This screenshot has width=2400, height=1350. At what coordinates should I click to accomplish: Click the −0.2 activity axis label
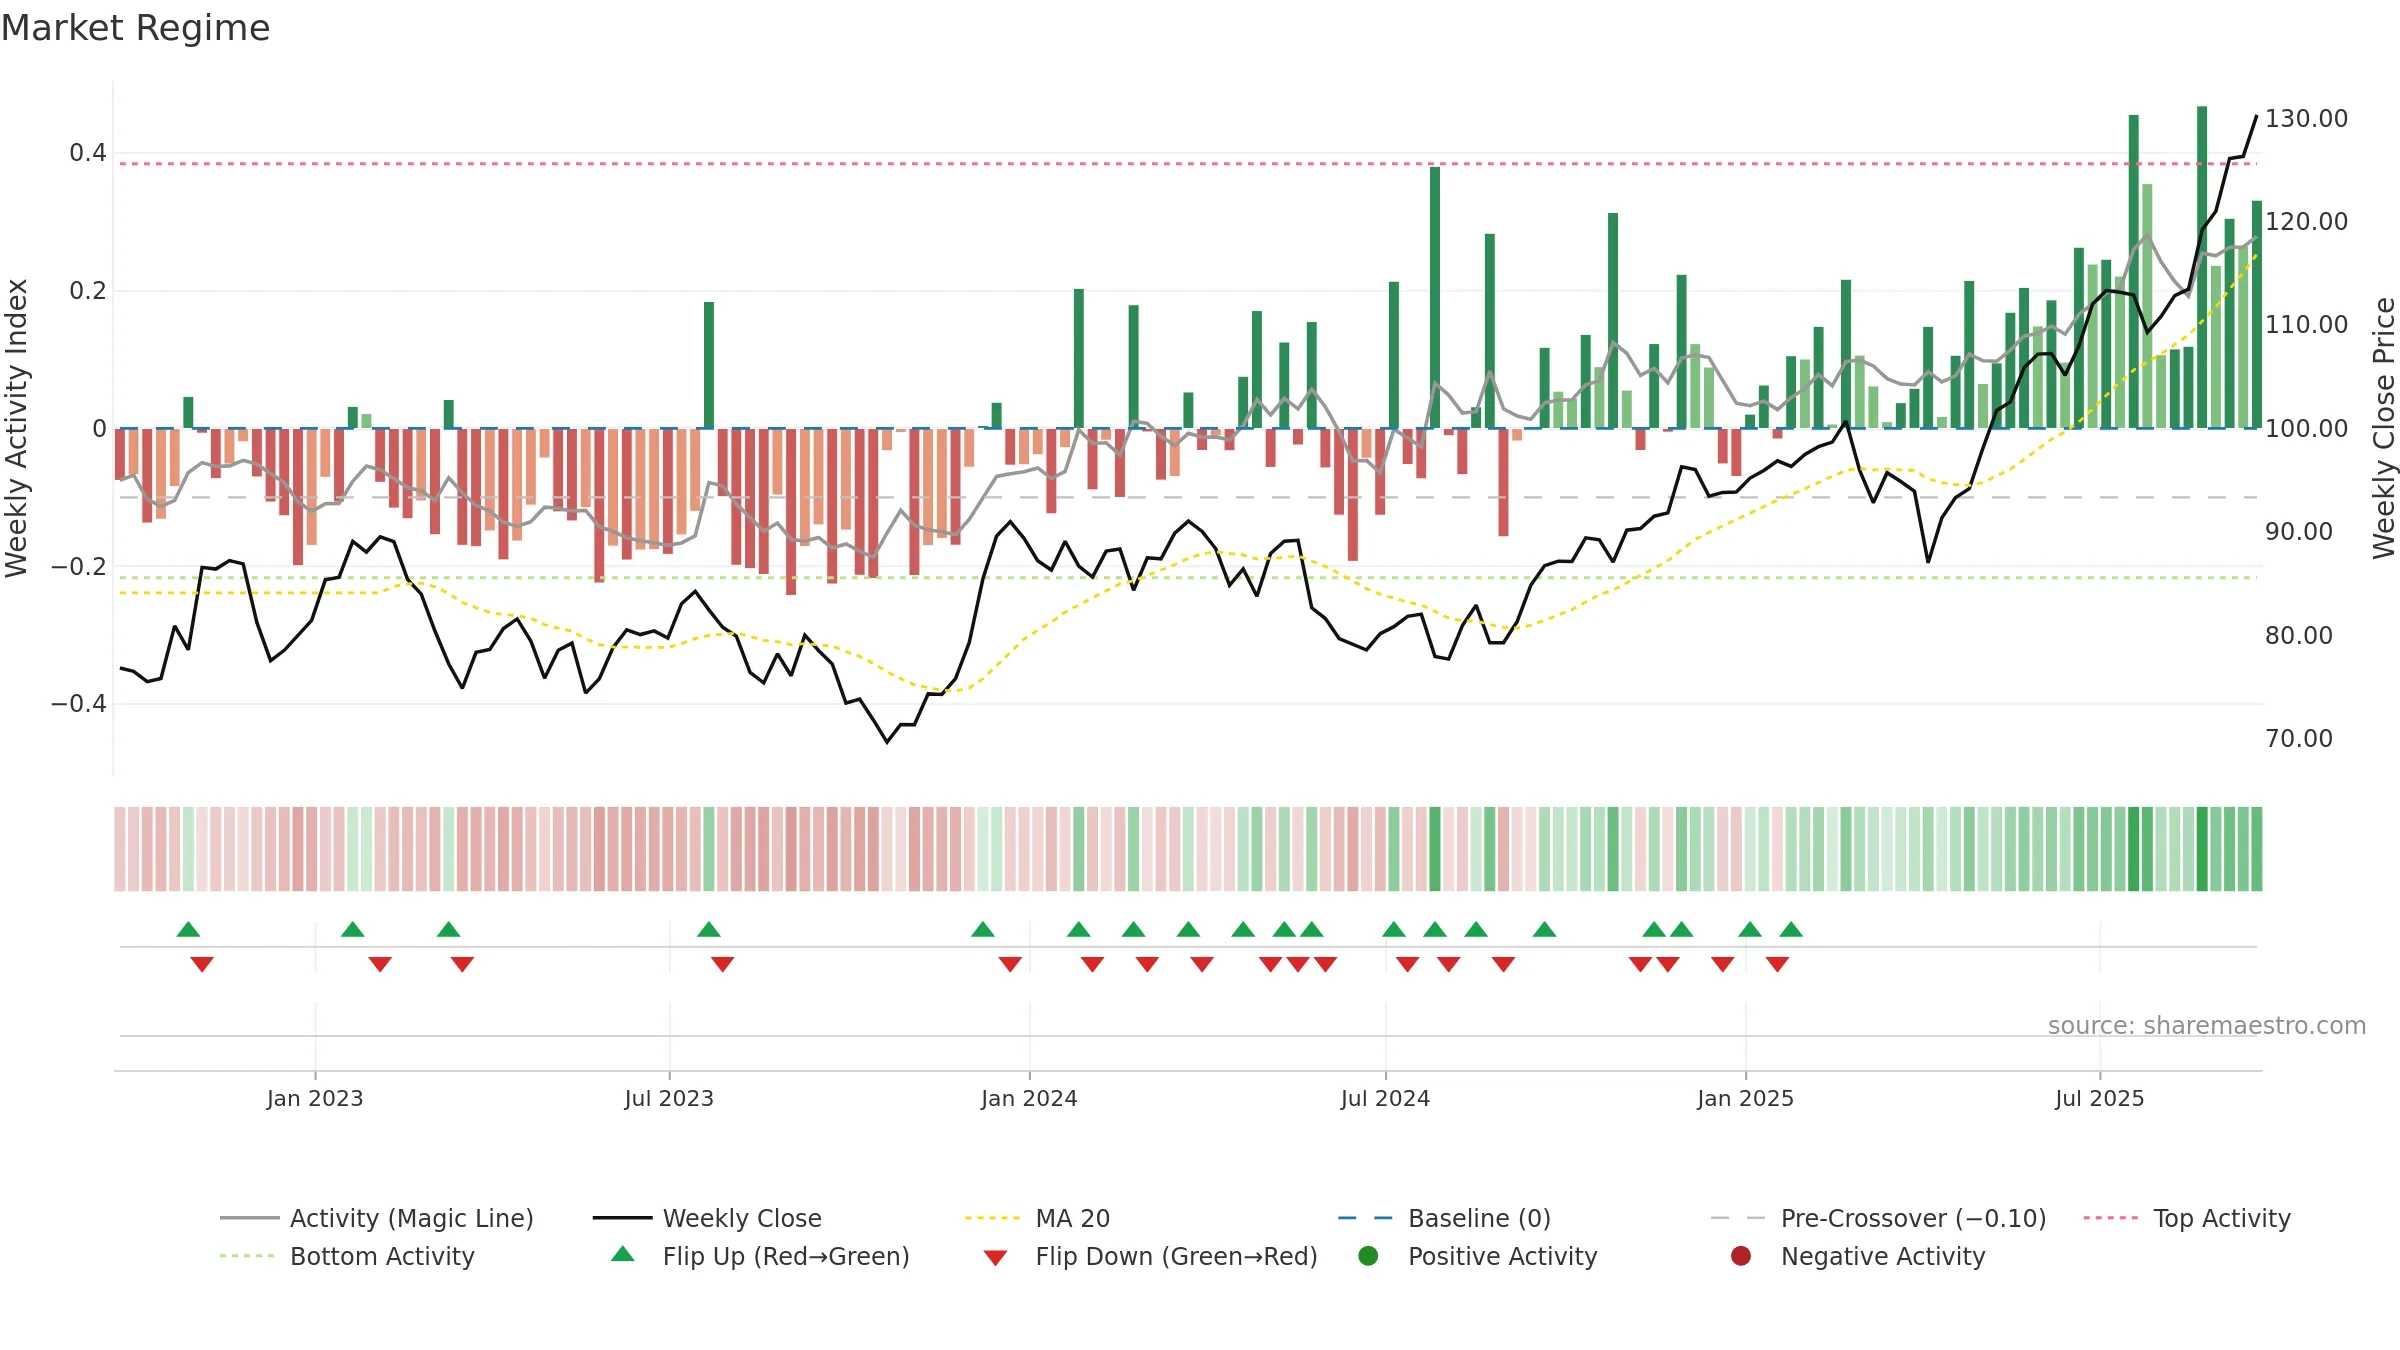pyautogui.click(x=78, y=566)
